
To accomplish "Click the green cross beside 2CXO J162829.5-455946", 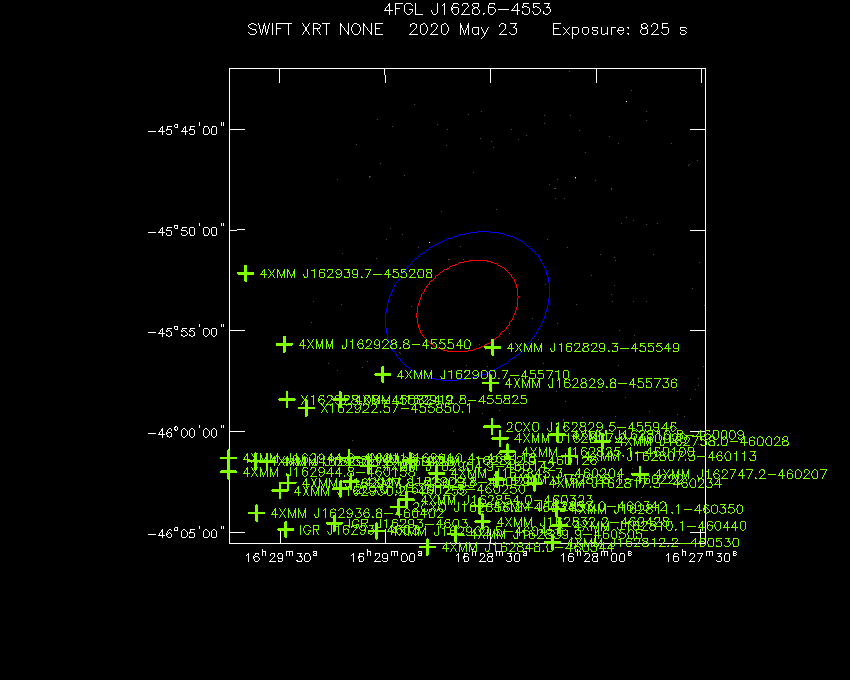I will (492, 427).
